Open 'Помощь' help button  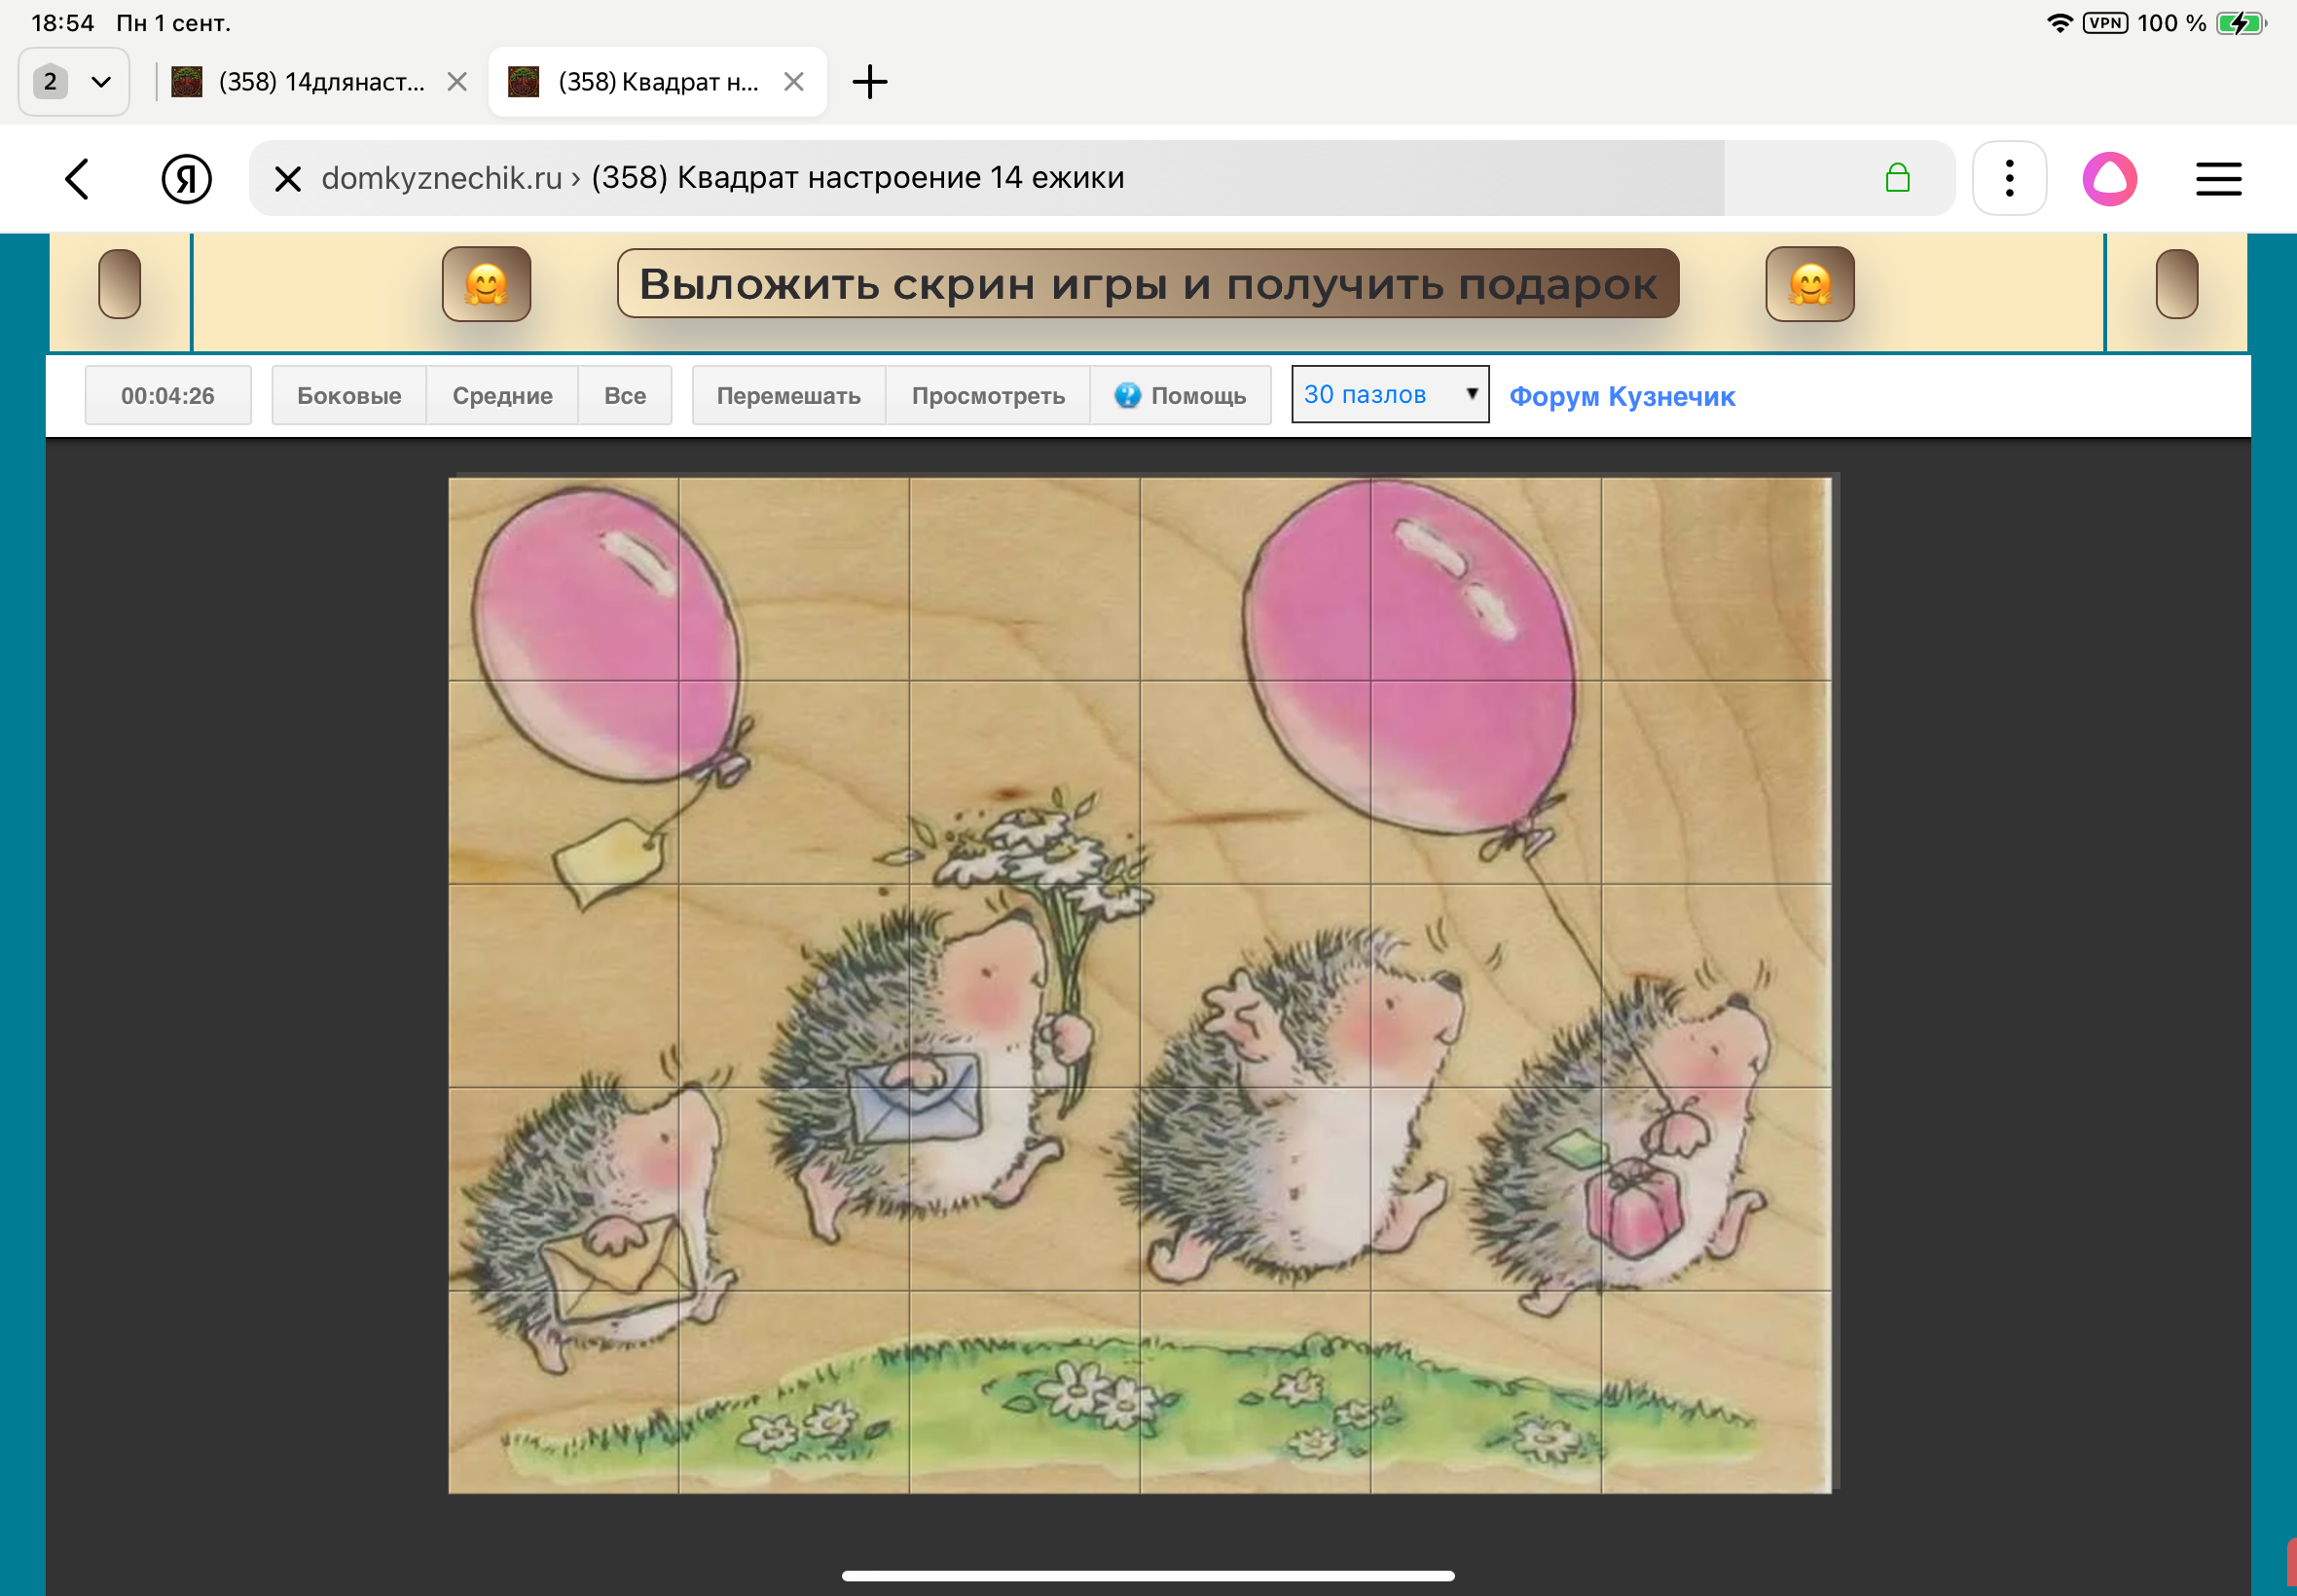pos(1181,396)
